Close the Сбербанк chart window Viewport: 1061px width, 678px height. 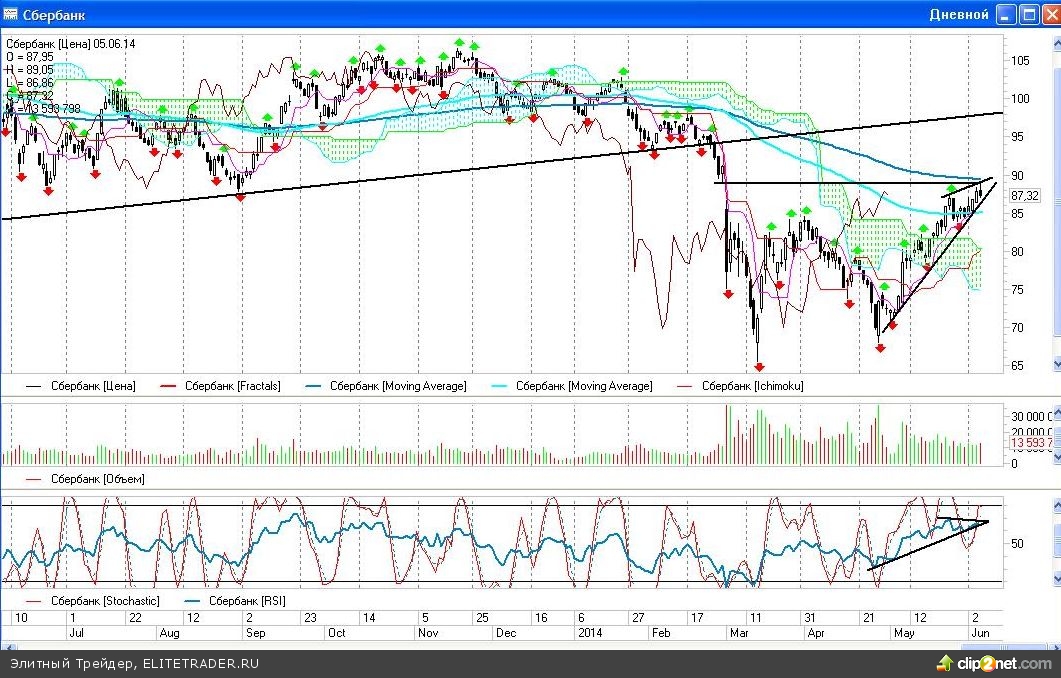coord(1047,14)
